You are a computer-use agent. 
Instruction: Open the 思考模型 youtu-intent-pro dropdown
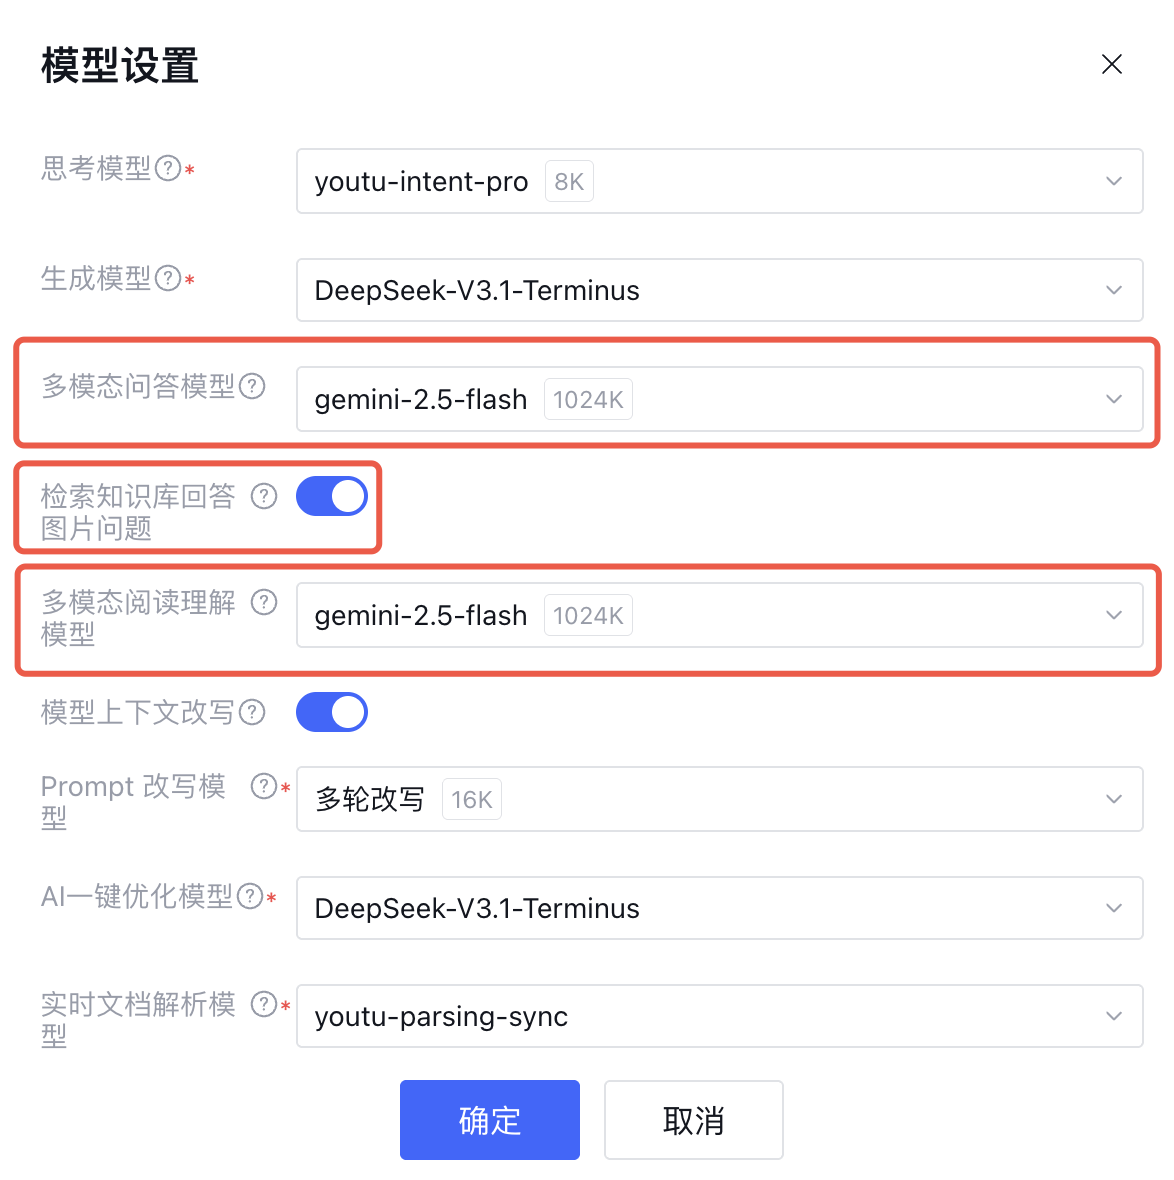719,181
